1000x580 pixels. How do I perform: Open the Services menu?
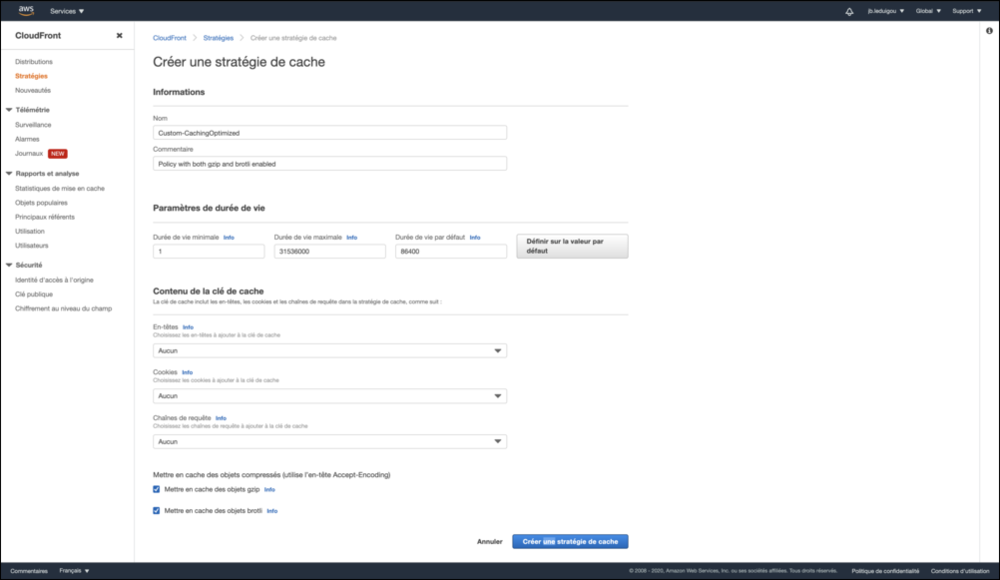click(67, 11)
